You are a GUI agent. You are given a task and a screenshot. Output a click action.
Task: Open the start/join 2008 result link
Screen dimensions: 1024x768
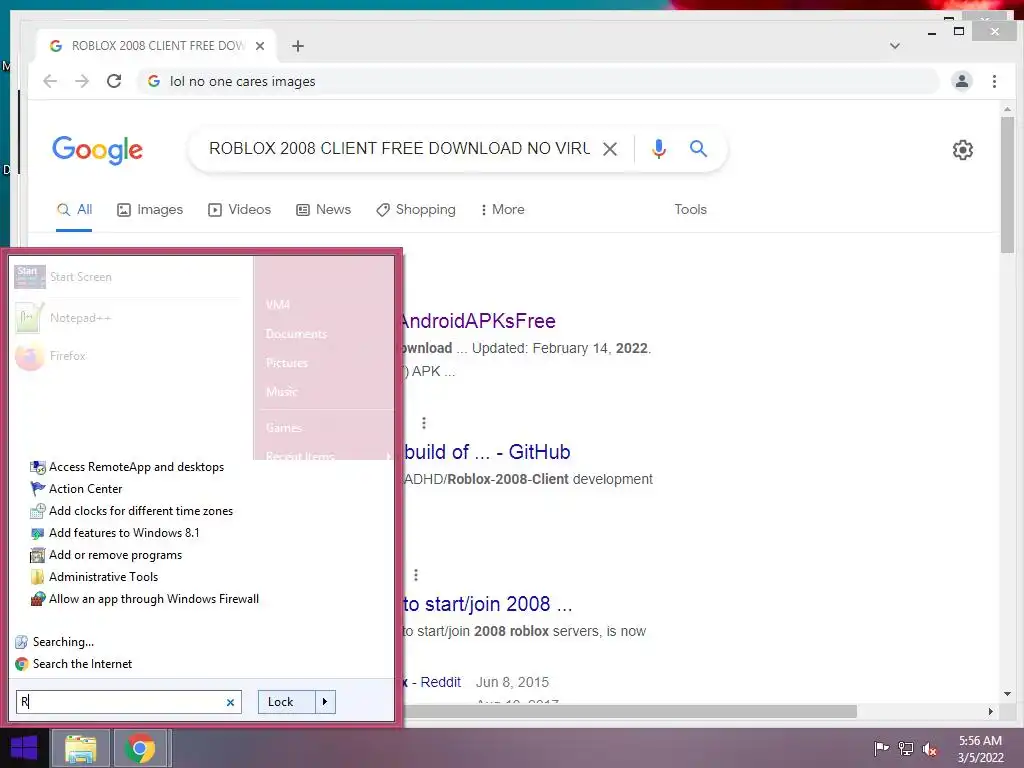tap(488, 604)
